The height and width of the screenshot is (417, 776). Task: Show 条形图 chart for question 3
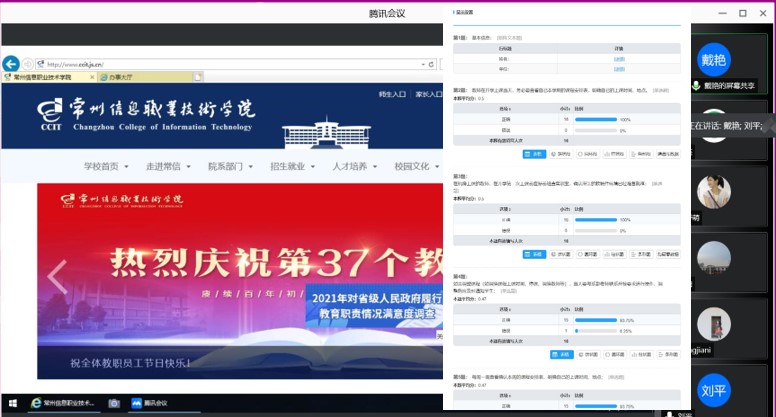point(641,254)
